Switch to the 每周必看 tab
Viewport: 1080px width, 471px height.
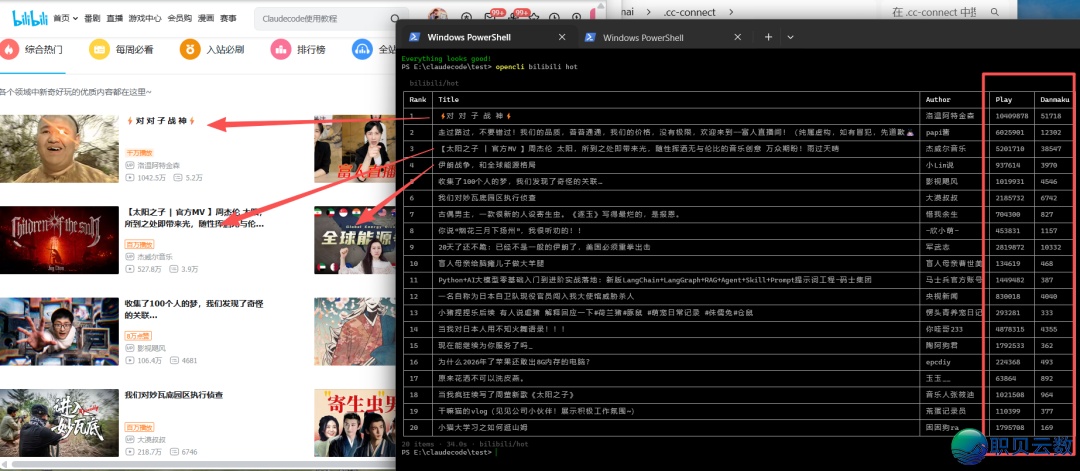click(134, 50)
